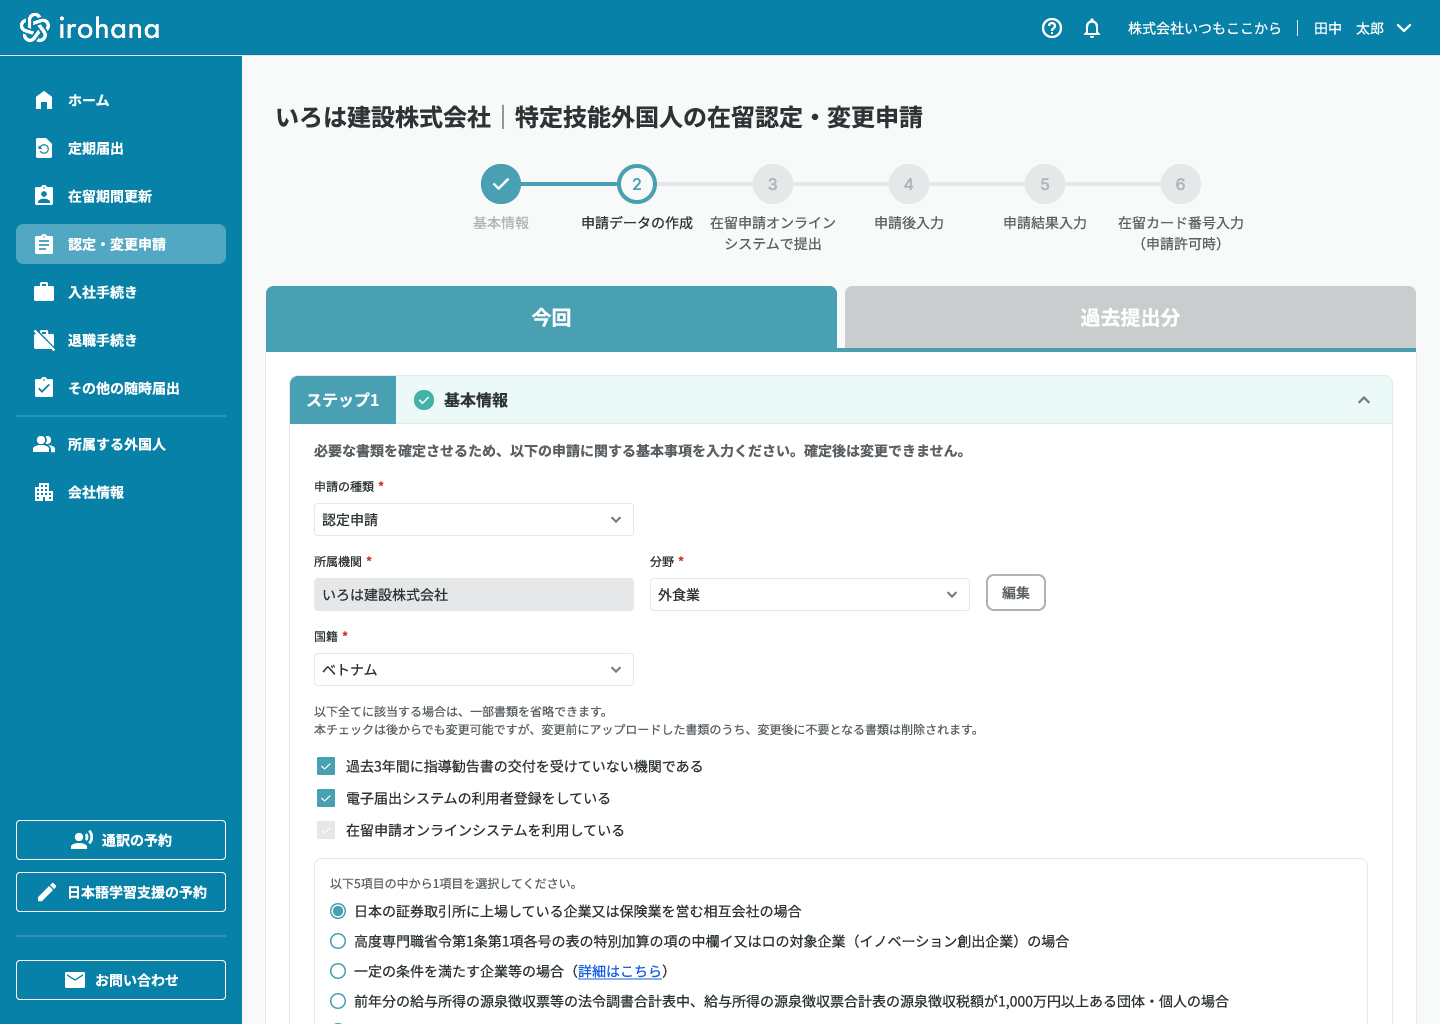The image size is (1440, 1024).
Task: Toggle 電子届出システムの利用者登録 checkbox
Action: tap(326, 798)
